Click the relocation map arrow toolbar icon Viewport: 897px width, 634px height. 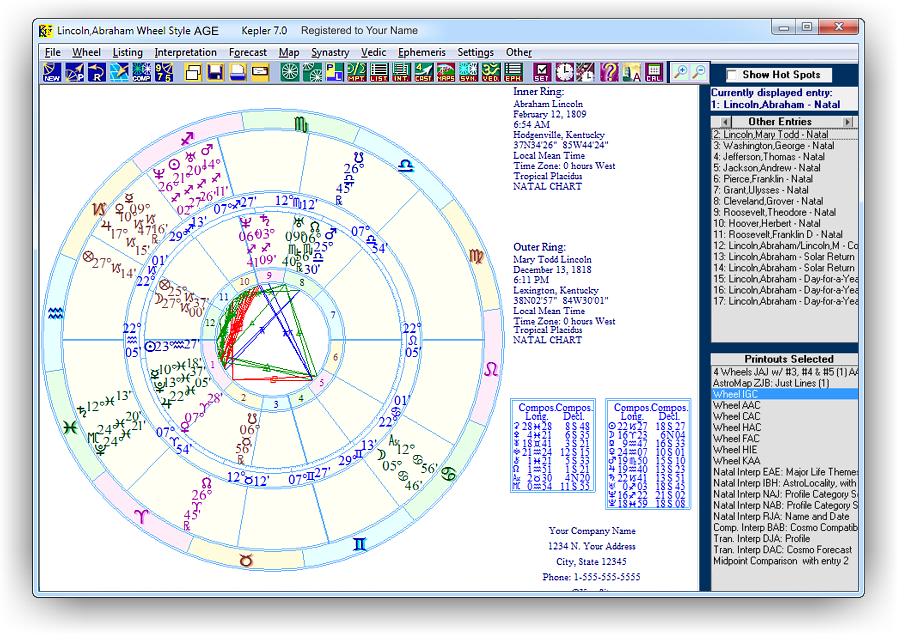click(x=119, y=73)
